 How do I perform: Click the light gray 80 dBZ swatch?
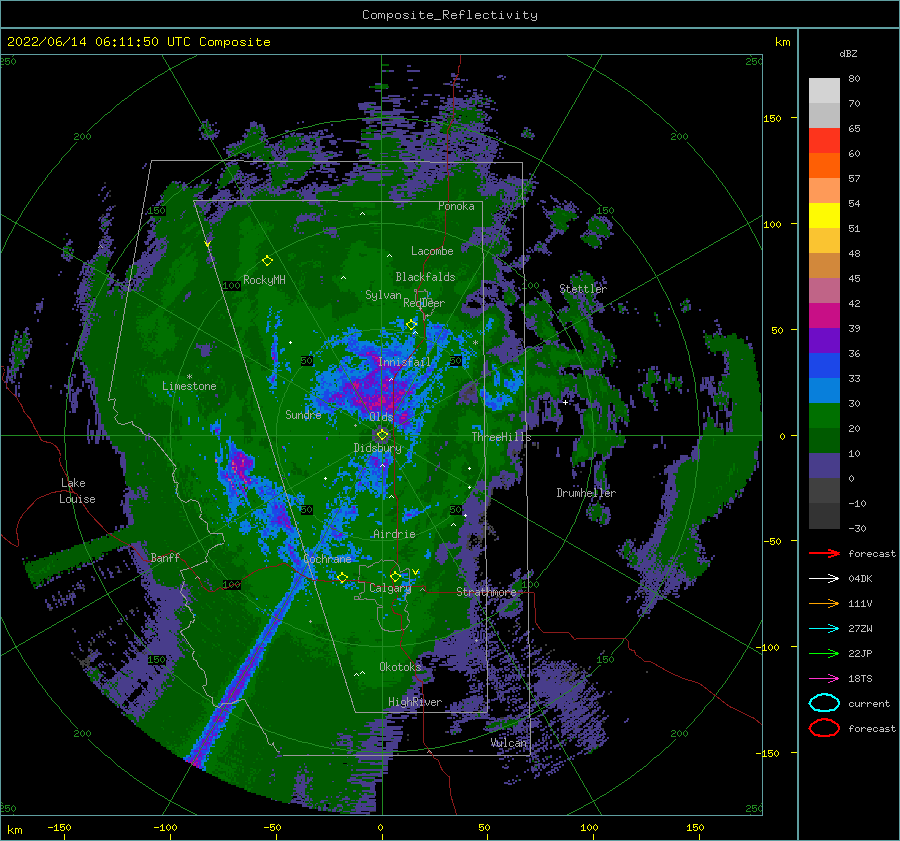824,91
